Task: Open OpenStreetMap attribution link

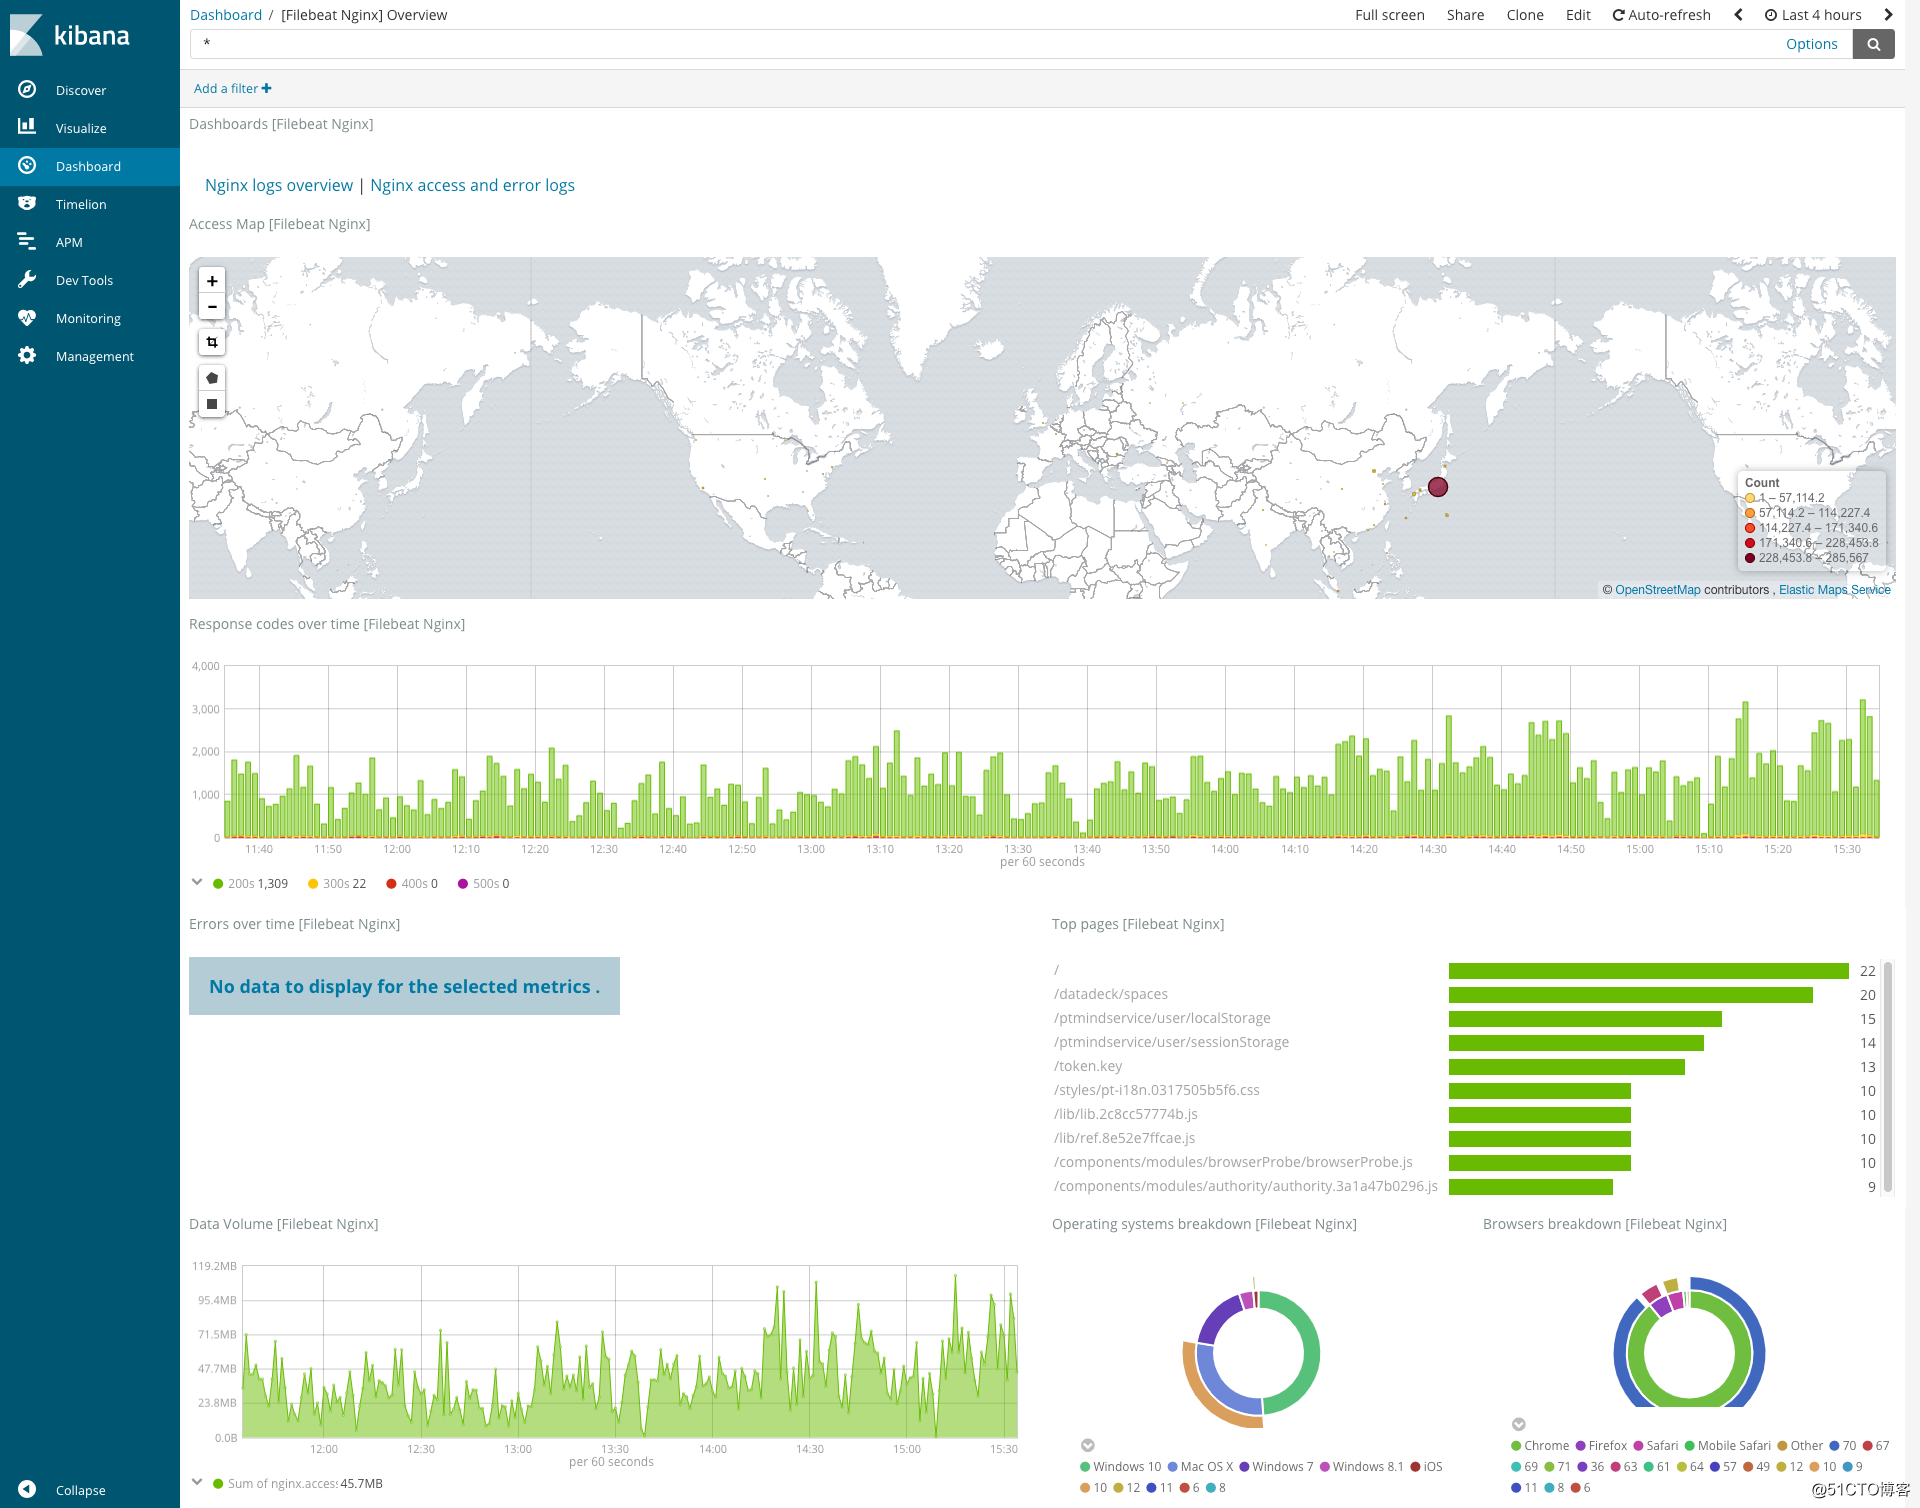Action: pyautogui.click(x=1657, y=590)
